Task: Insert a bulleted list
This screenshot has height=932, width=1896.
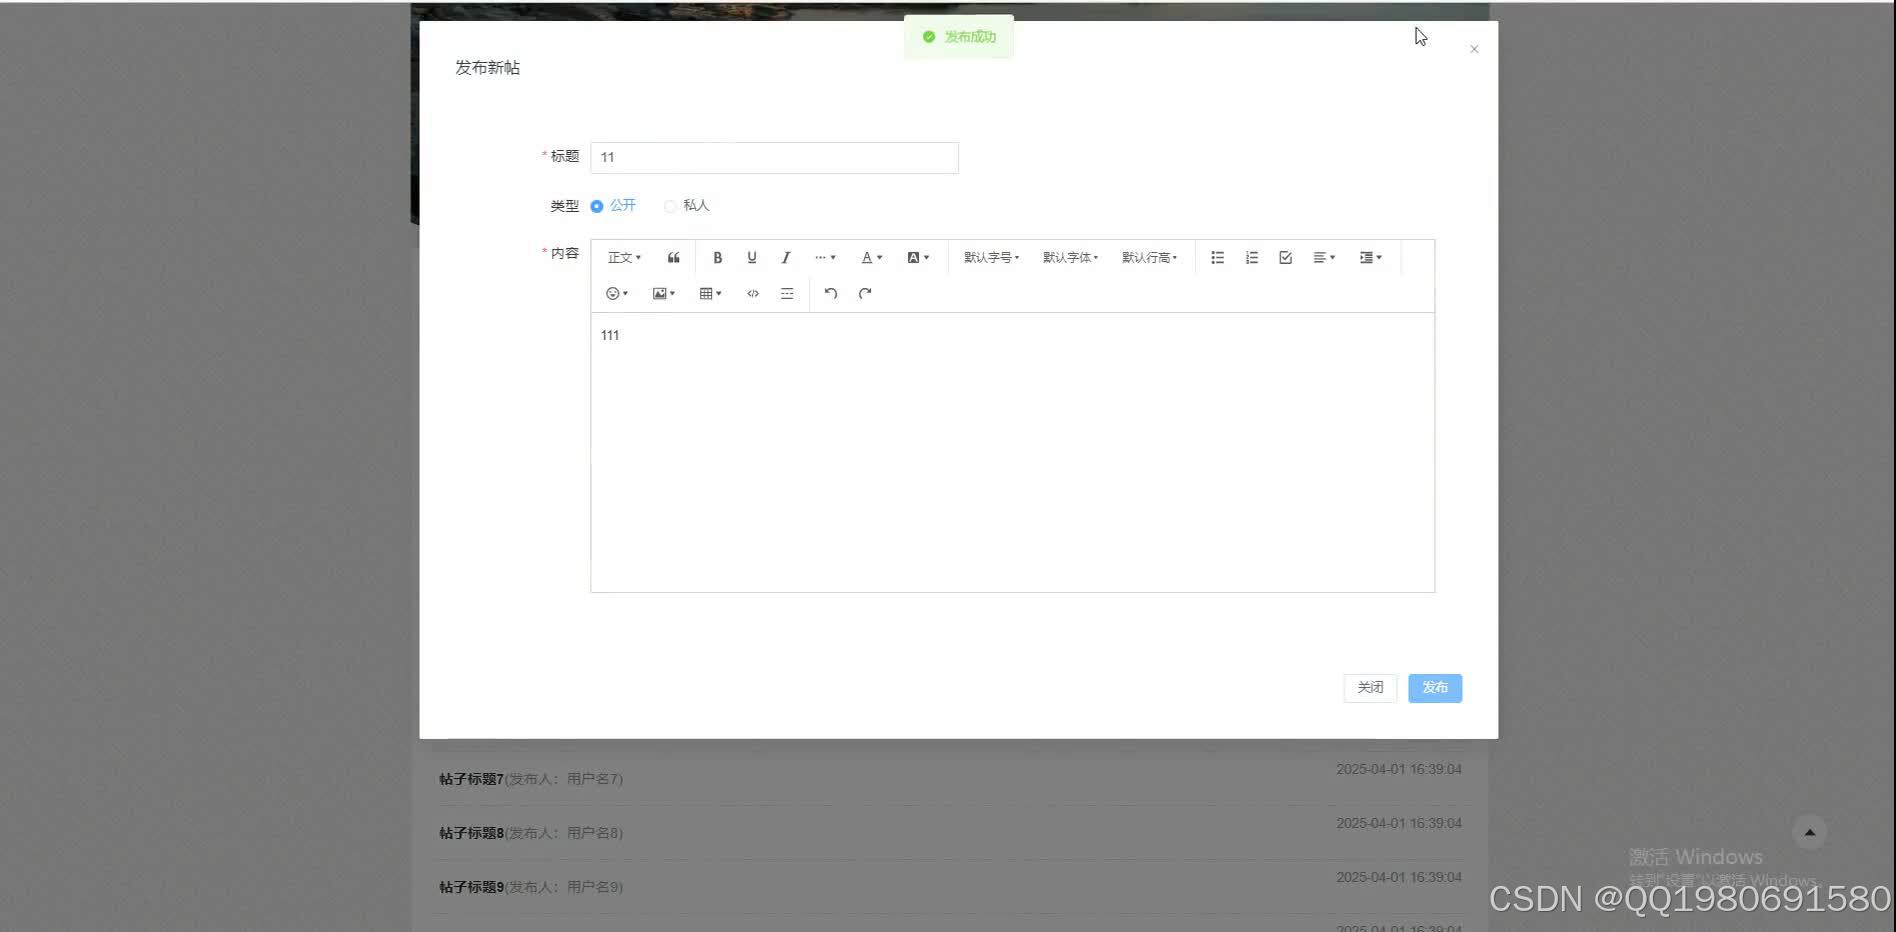Action: pos(1217,258)
